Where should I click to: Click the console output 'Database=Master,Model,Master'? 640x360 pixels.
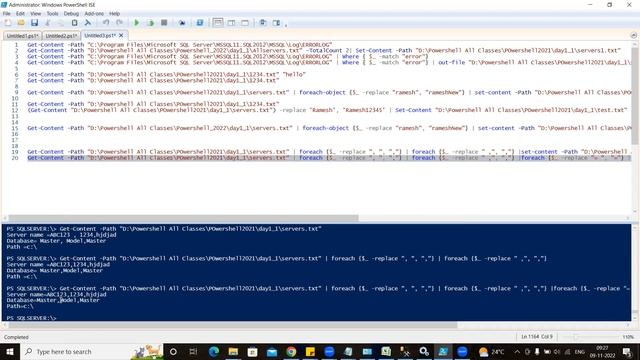point(53,300)
